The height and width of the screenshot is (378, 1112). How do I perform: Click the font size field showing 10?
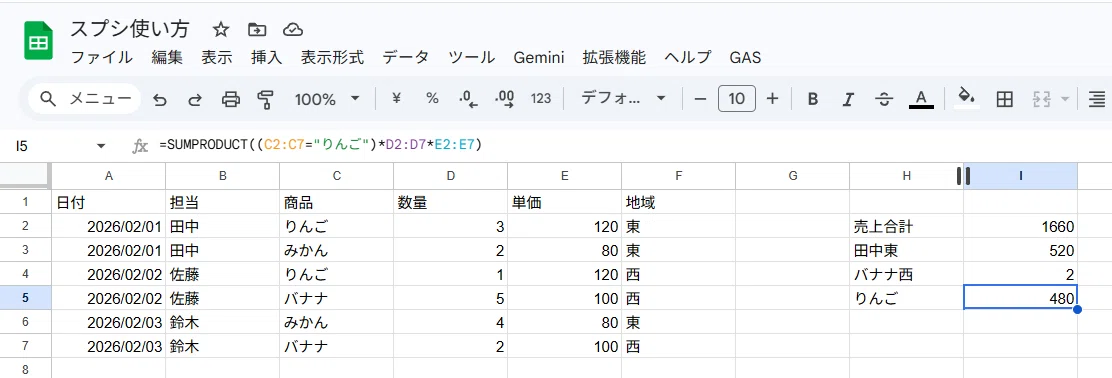[x=737, y=99]
